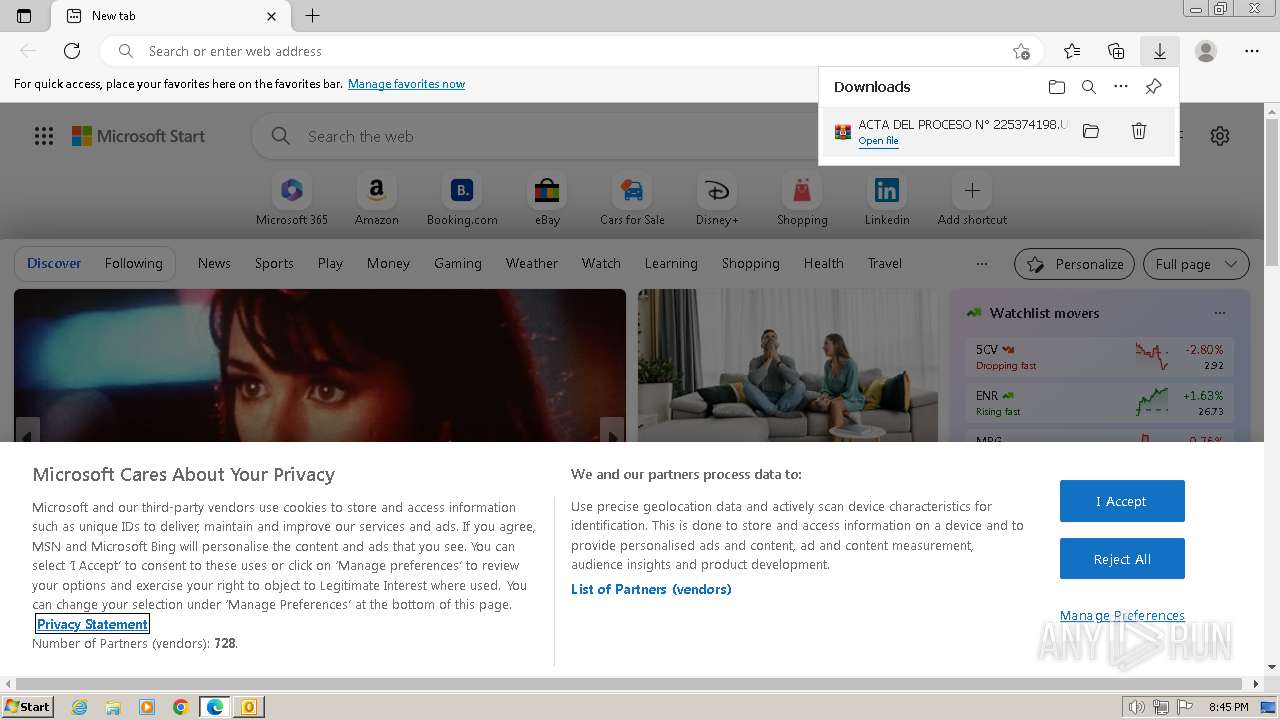Click Open file under downloaded archive
Viewport: 1280px width, 720px height.
click(878, 141)
